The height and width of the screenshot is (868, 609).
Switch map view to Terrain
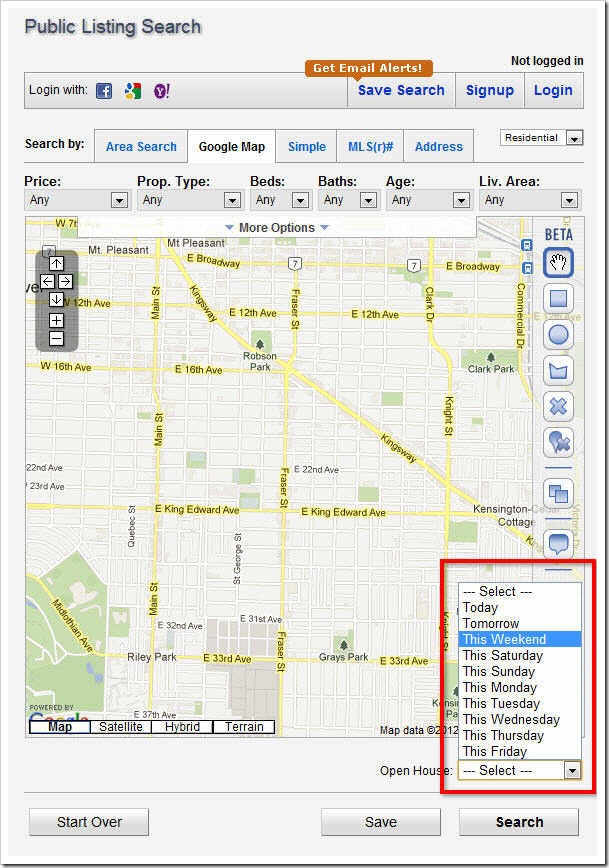click(244, 727)
